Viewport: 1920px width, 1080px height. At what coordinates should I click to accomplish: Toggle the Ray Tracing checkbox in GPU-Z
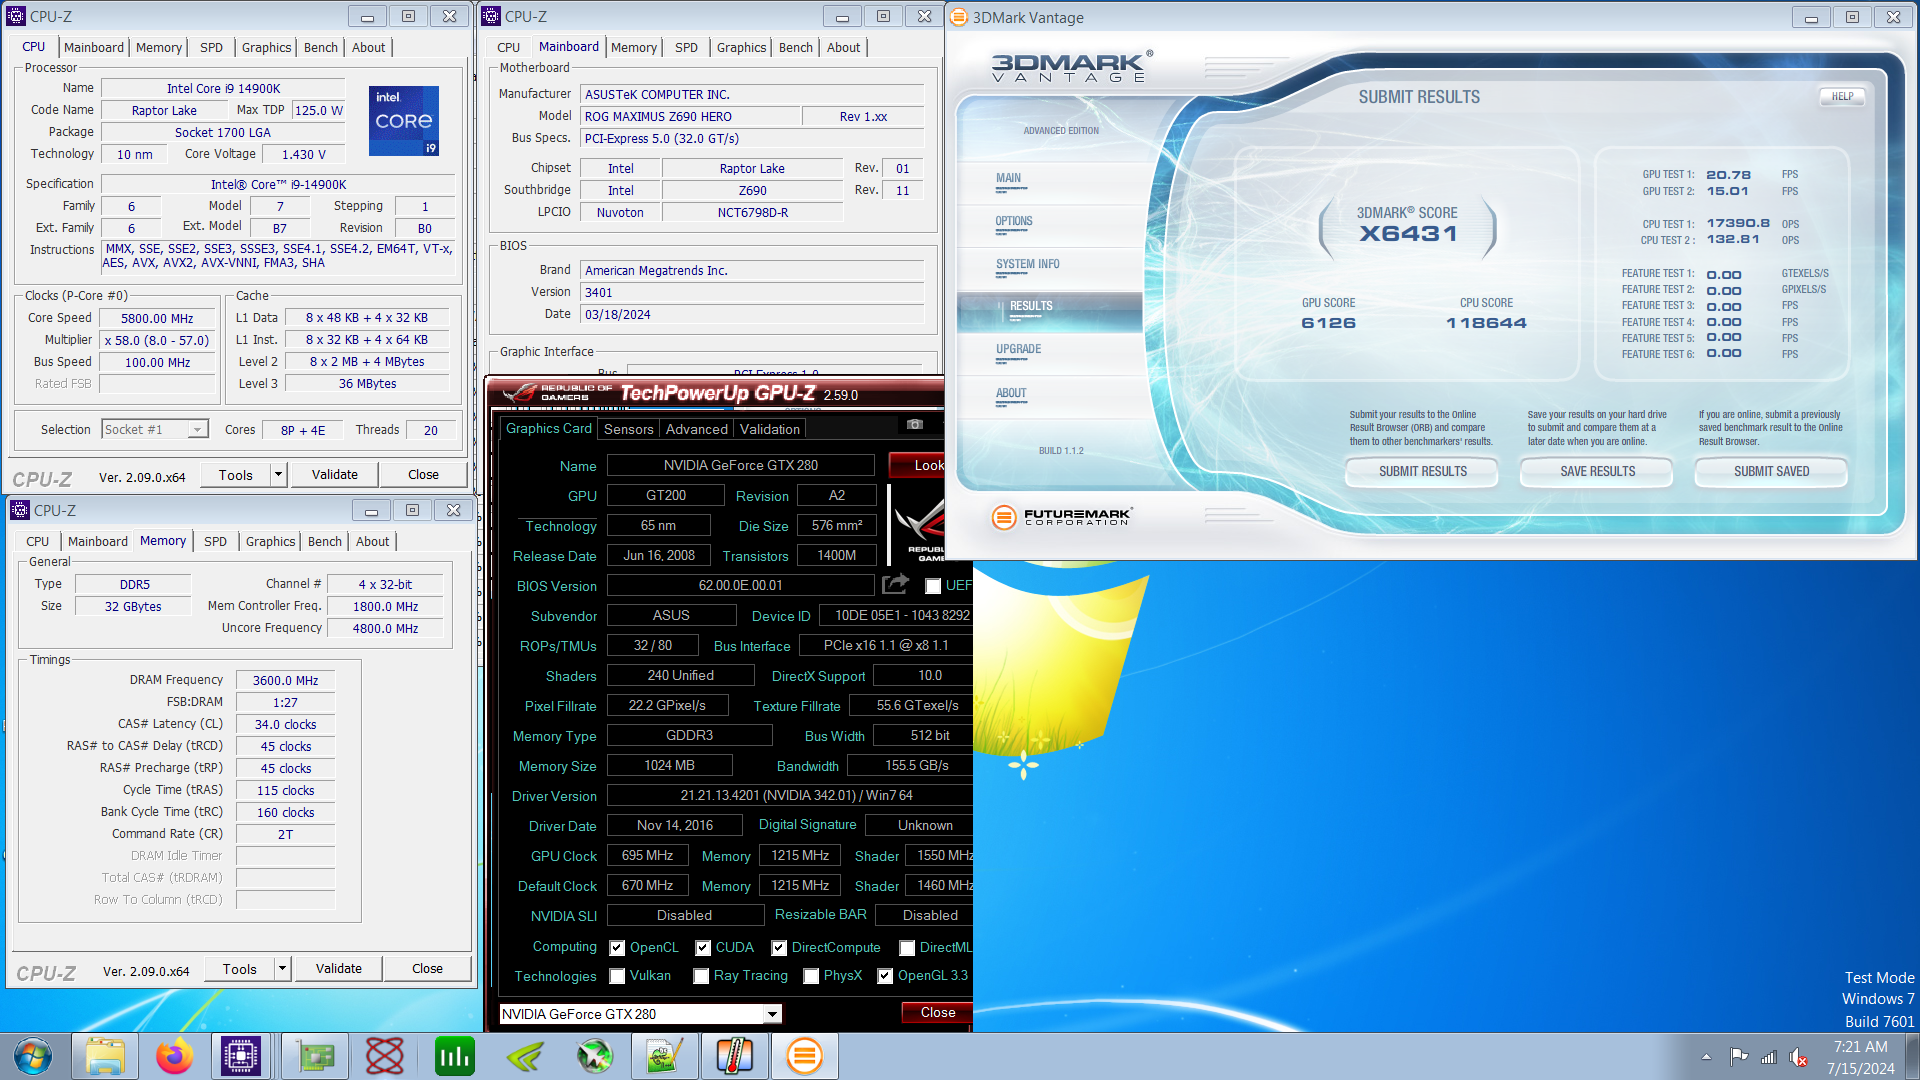click(701, 976)
